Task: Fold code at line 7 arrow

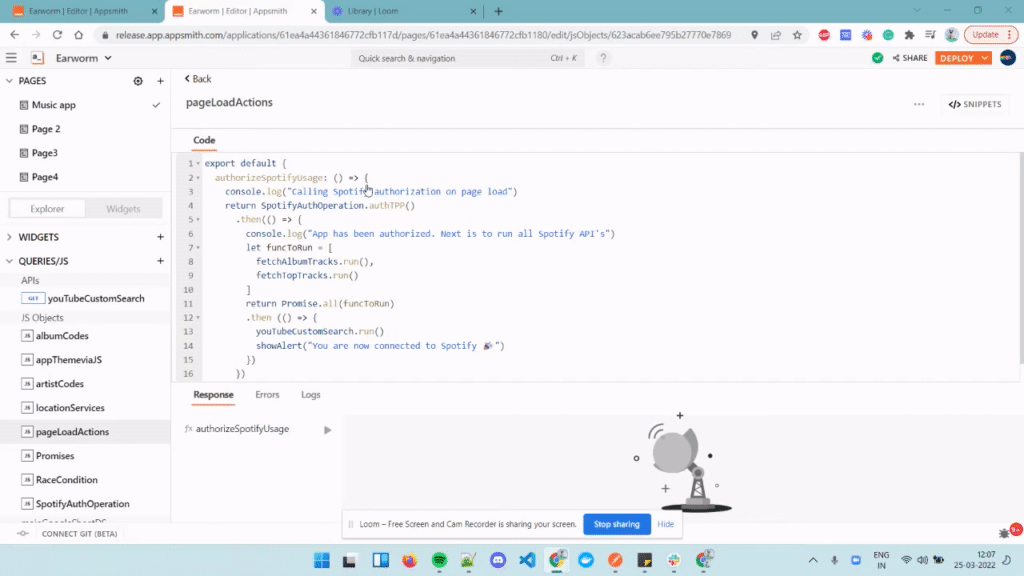Action: [198, 248]
